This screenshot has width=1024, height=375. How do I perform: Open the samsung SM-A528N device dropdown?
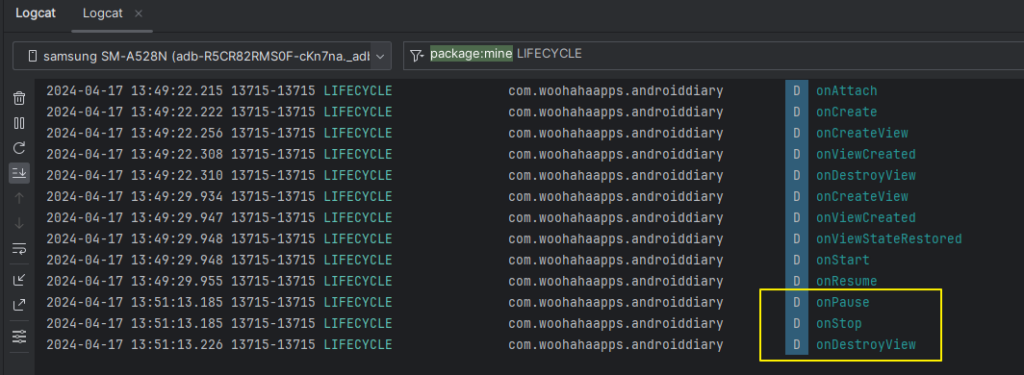click(202, 56)
